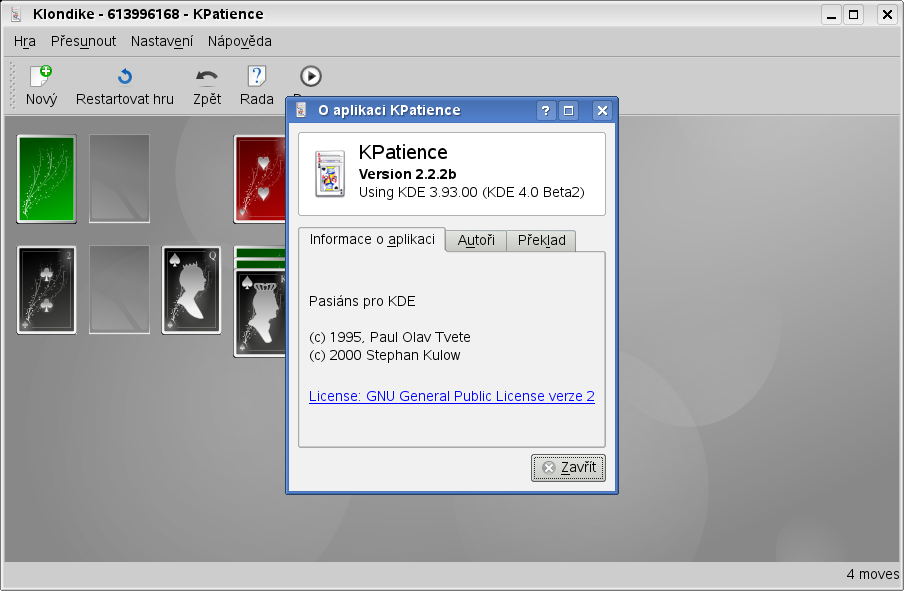Click the empty waste pile slot beside deck

pyautogui.click(x=119, y=179)
